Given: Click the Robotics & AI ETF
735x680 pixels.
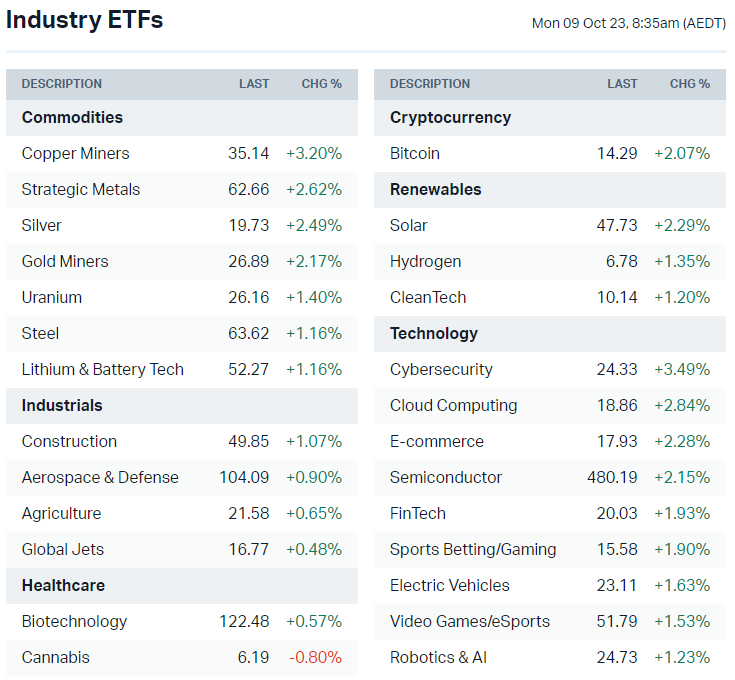Looking at the screenshot, I should (437, 657).
